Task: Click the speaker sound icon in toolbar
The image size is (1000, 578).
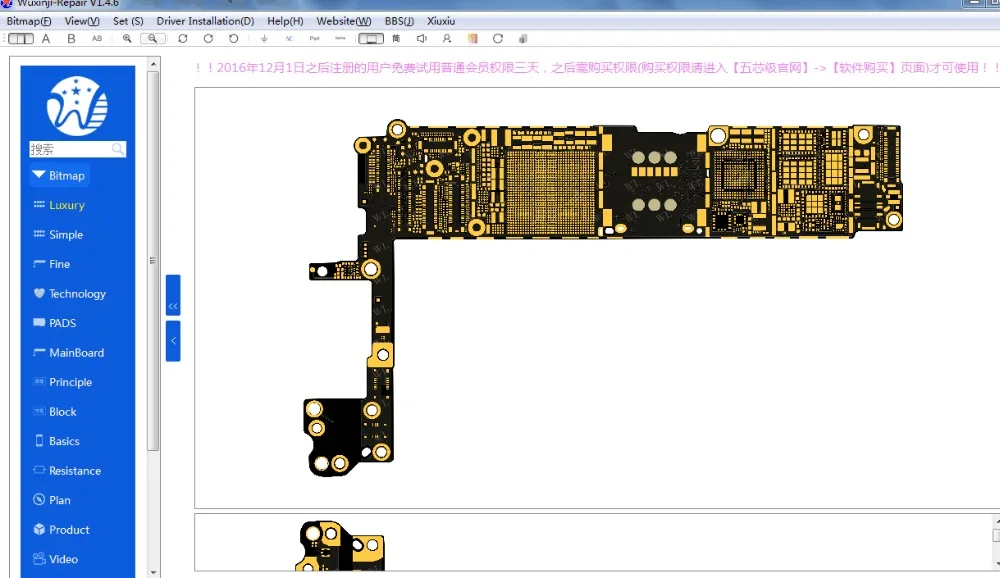Action: click(x=421, y=39)
